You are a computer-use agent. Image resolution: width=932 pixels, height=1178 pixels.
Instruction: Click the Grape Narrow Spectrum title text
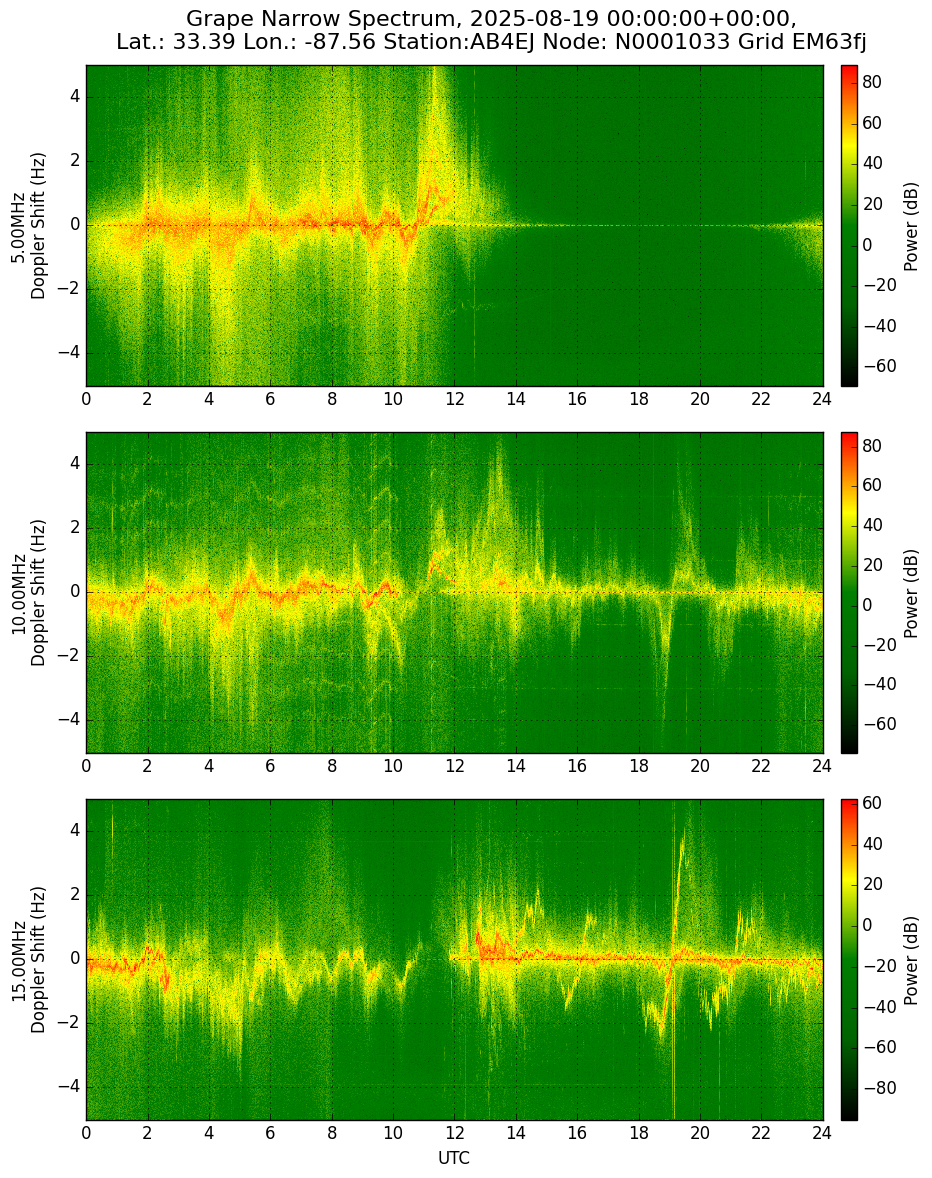[x=491, y=19]
